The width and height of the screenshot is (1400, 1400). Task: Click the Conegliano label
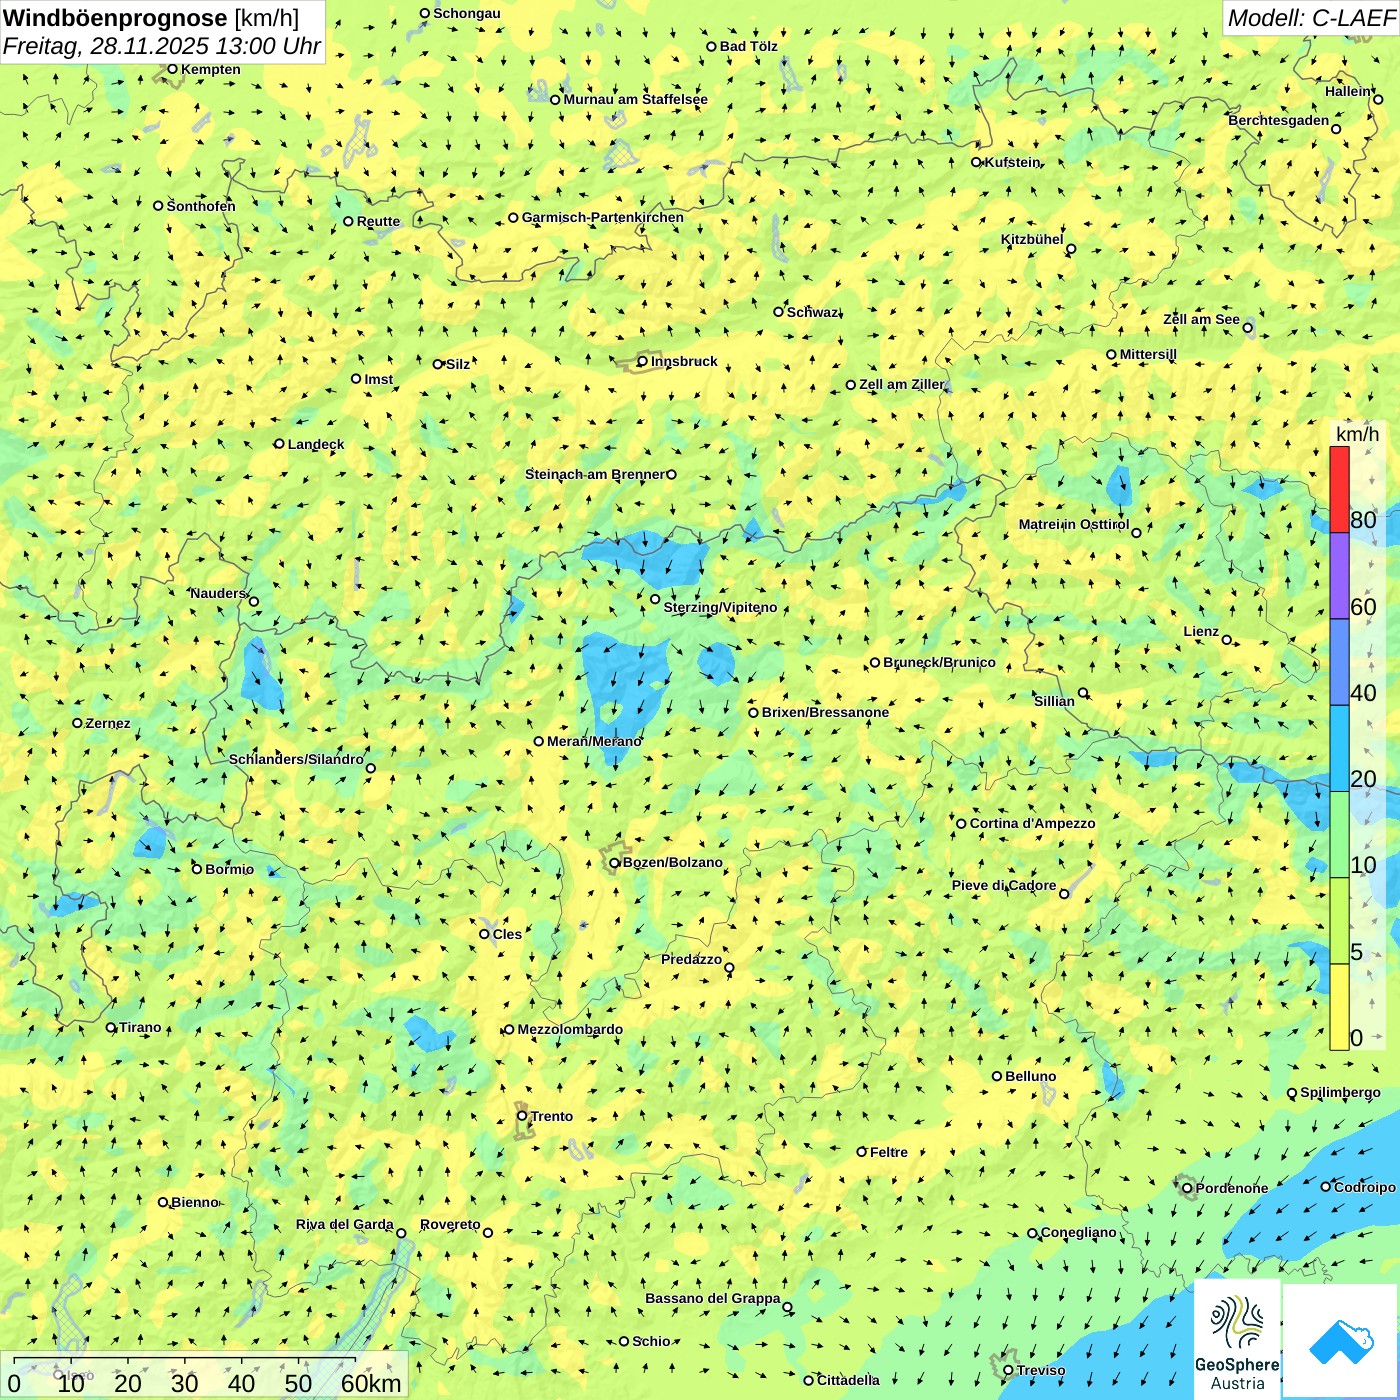[1078, 1232]
